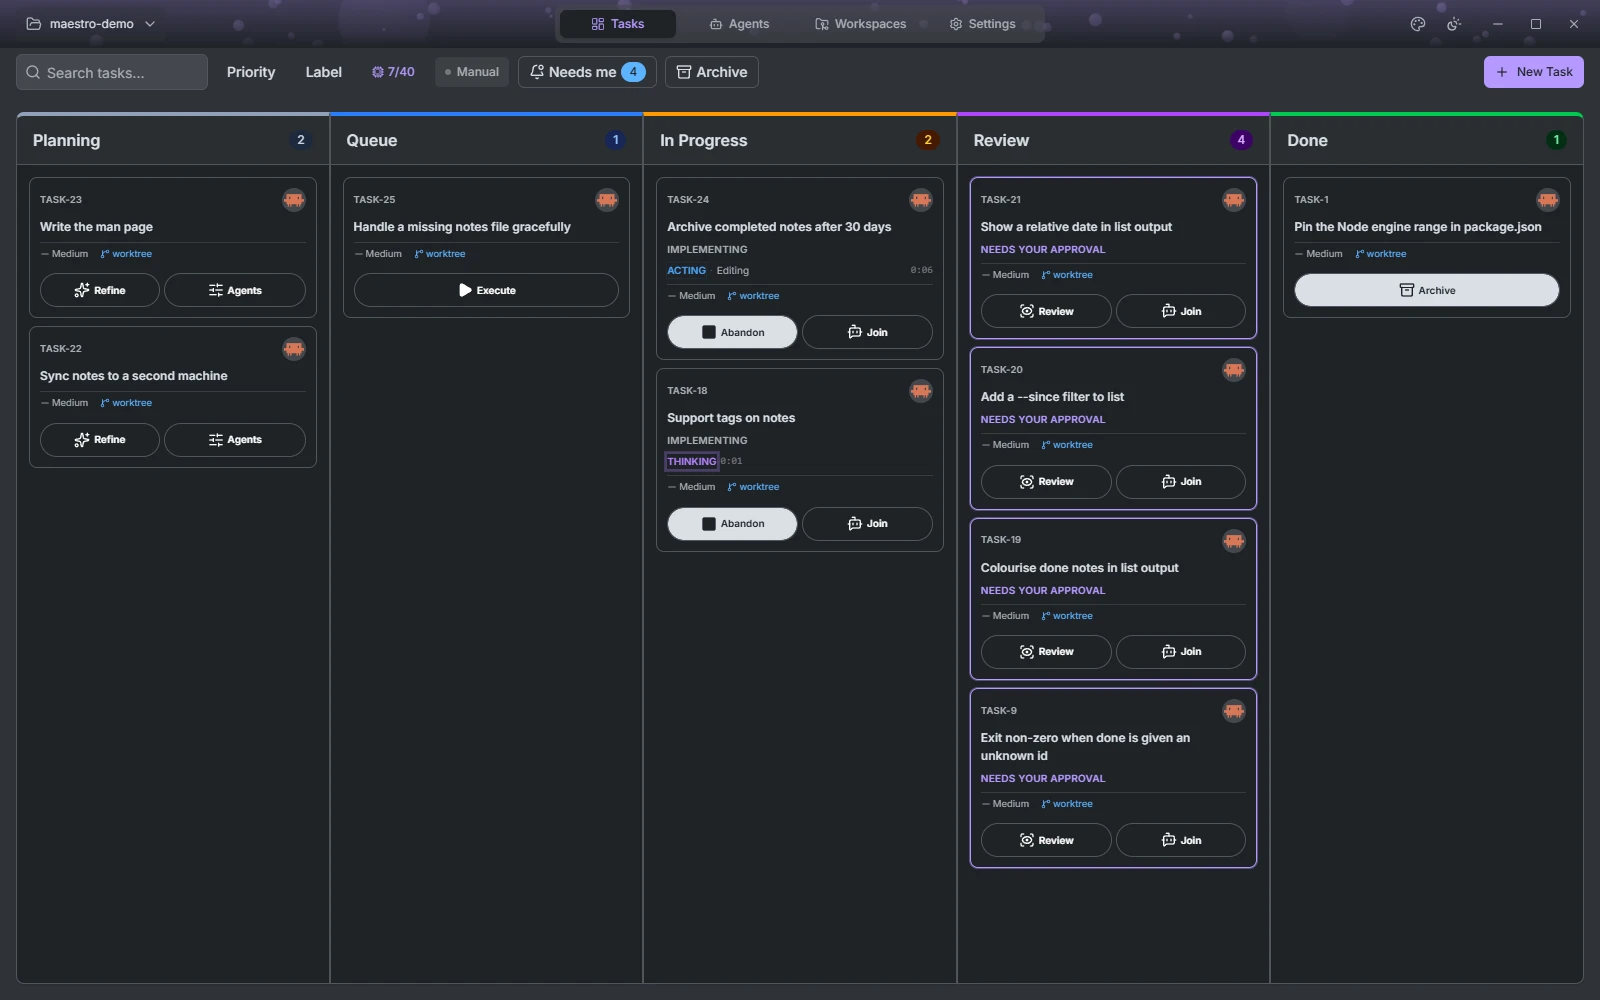Click the agent avatar on TASK-1
The image size is (1600, 1000).
tap(1548, 200)
